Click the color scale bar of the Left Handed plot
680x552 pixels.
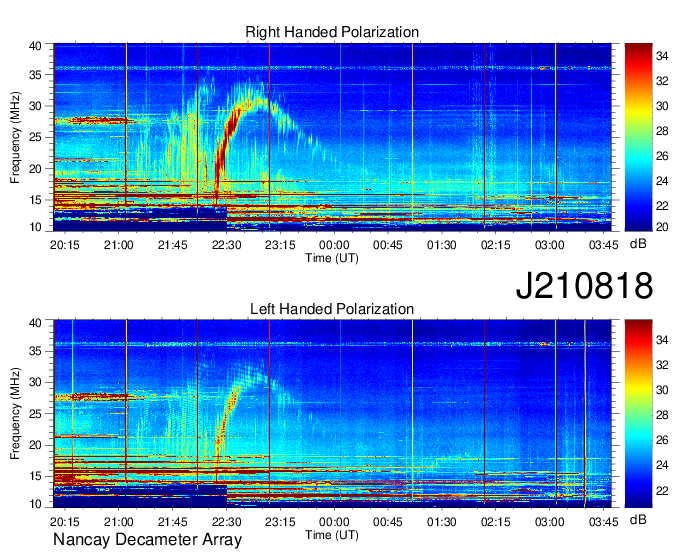tap(638, 413)
